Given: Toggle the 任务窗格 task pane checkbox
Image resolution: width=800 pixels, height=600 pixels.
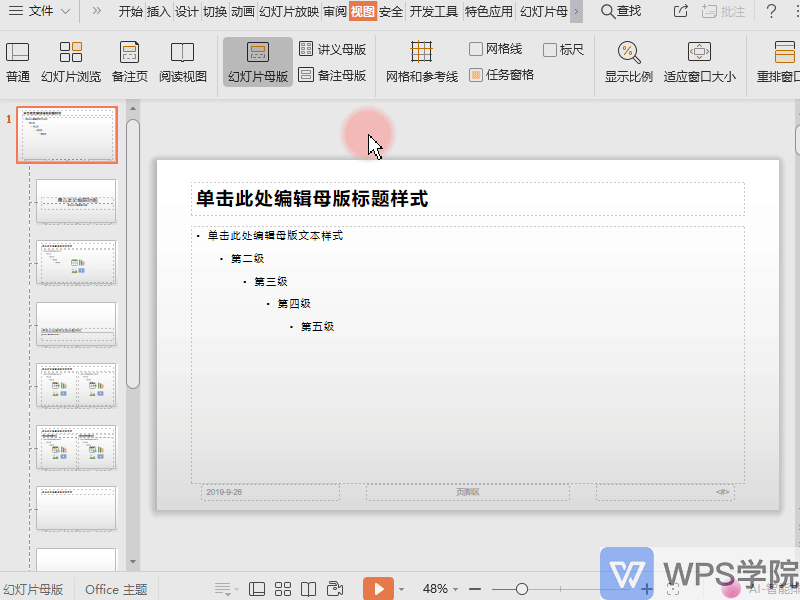Looking at the screenshot, I should (477, 74).
